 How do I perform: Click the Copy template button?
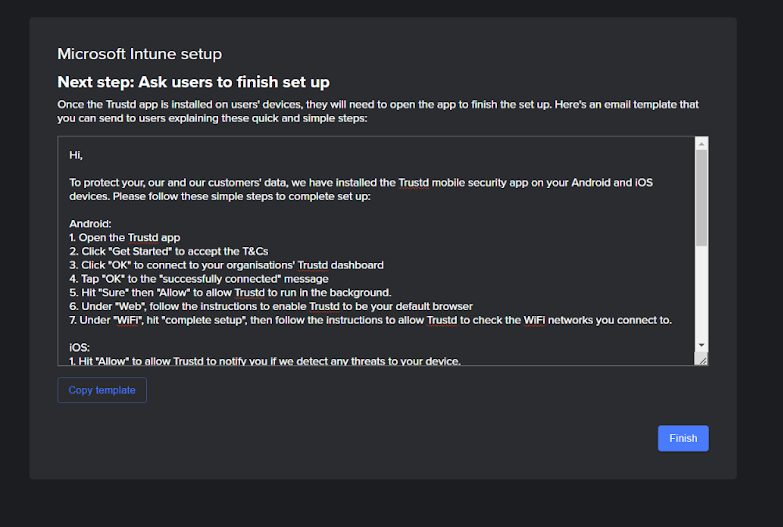click(102, 390)
